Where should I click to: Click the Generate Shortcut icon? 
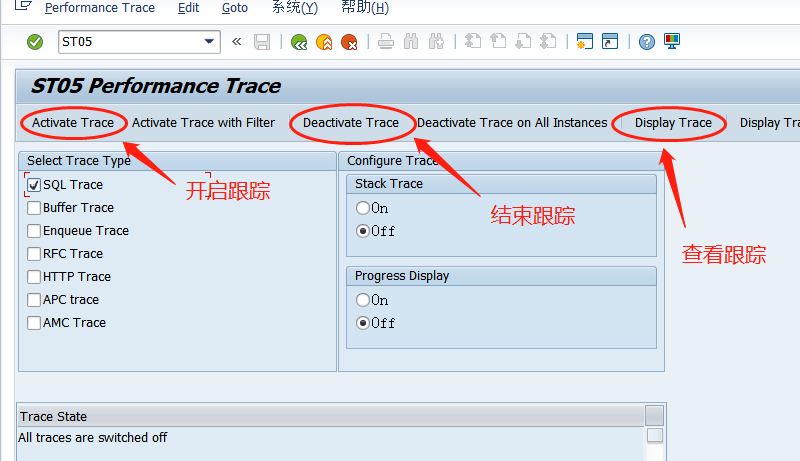click(x=610, y=41)
